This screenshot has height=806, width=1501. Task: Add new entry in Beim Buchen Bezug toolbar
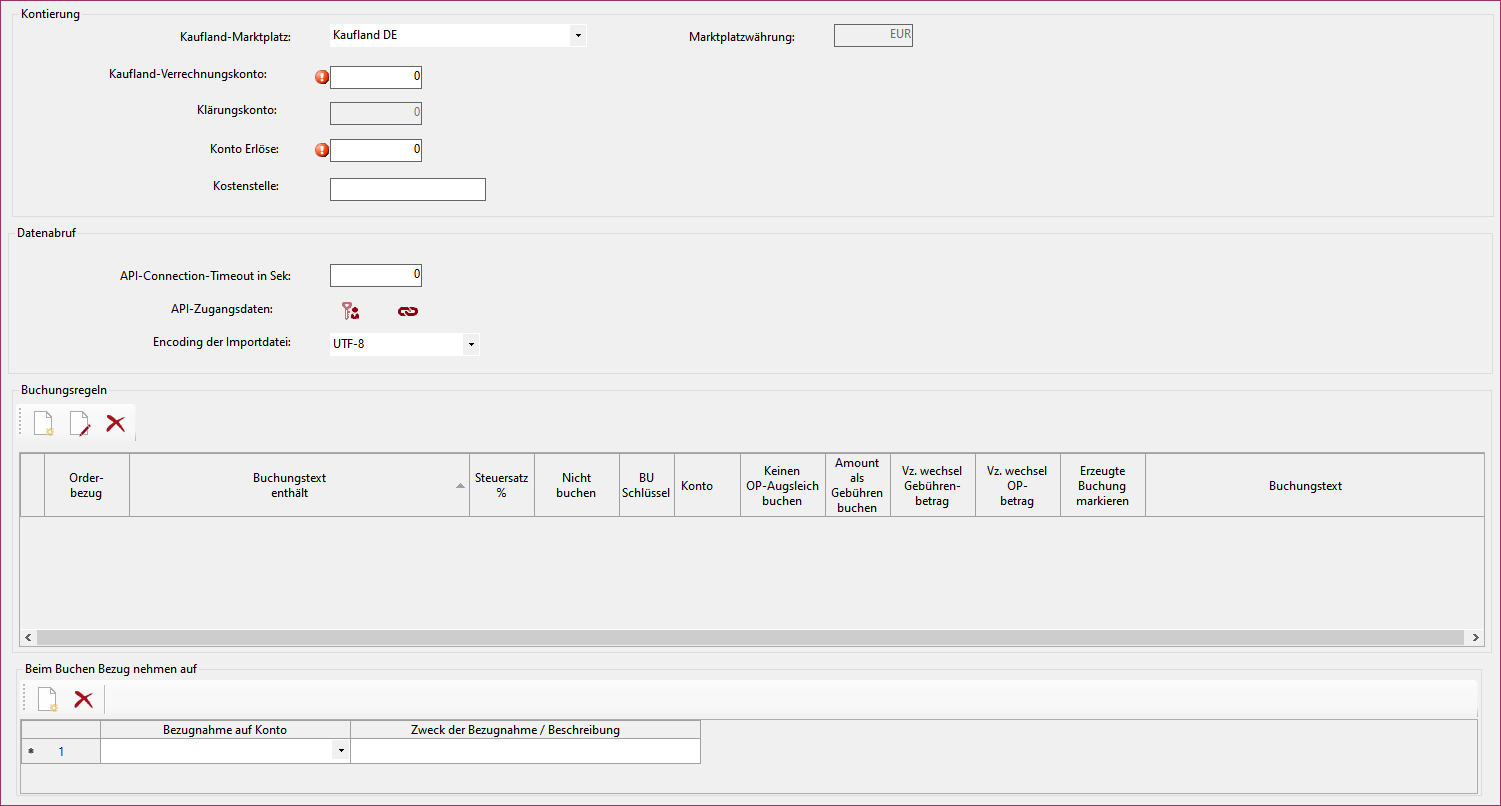tap(48, 700)
